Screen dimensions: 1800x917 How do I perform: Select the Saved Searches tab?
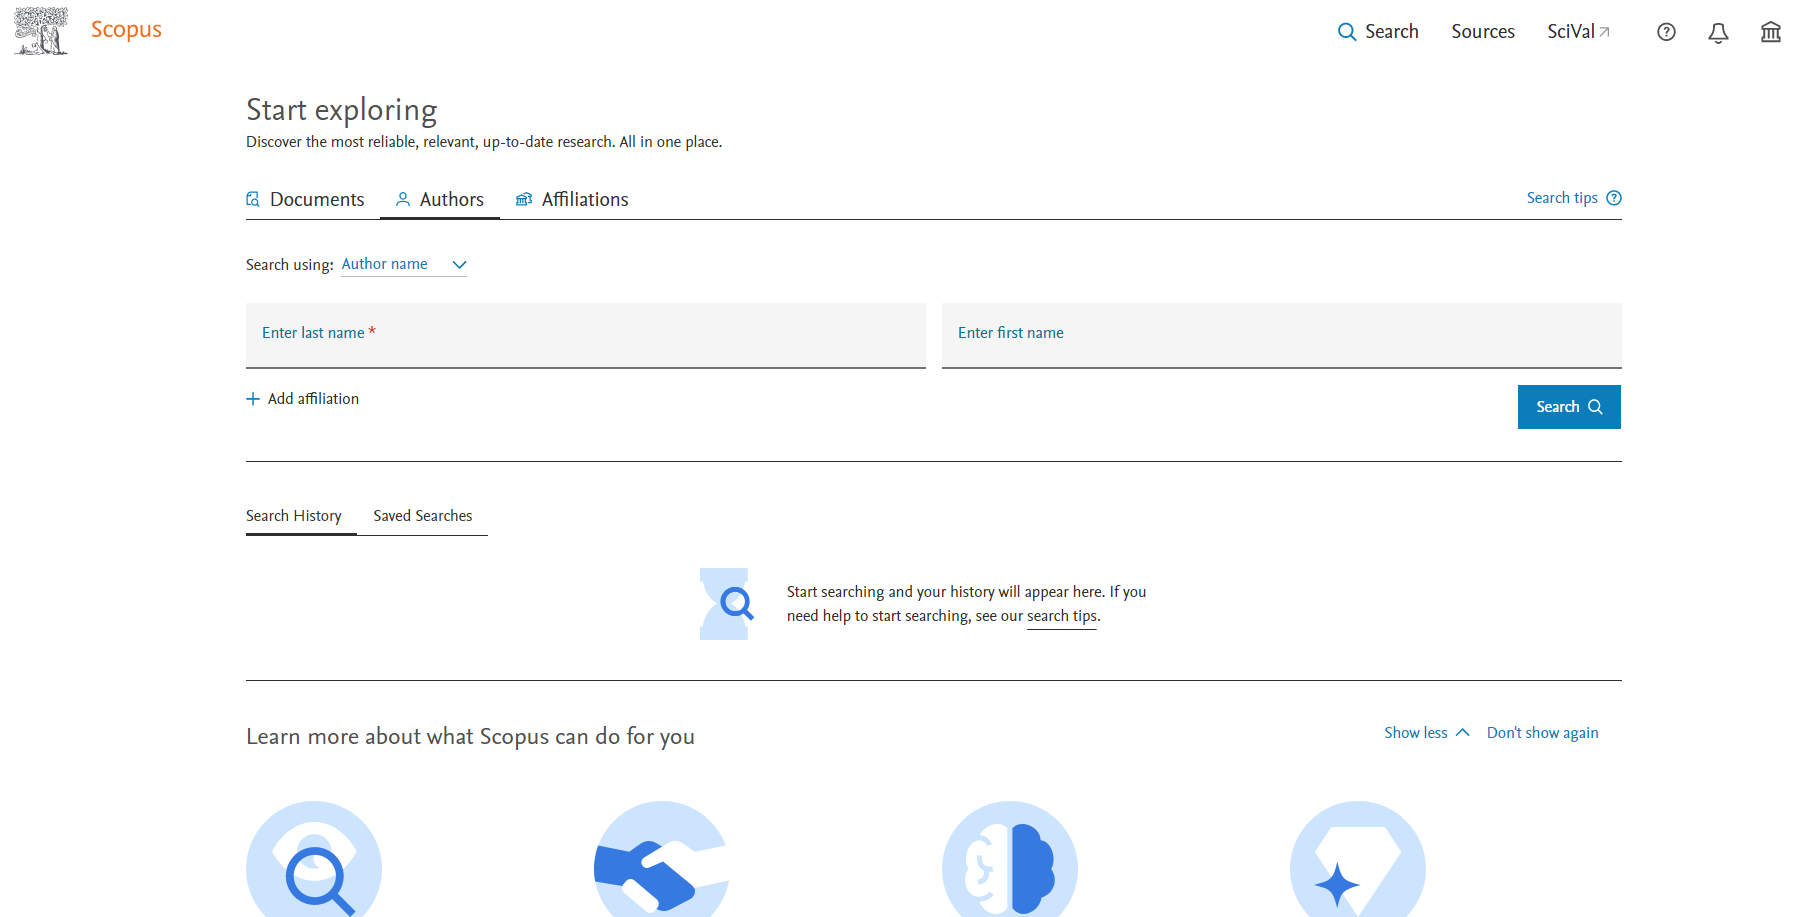[x=423, y=516]
